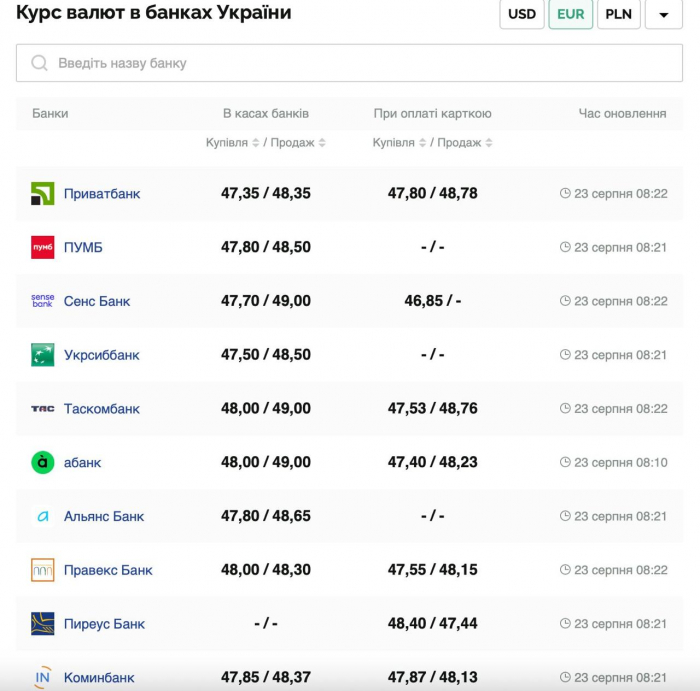Click абанк card rate 47,40 / 48,23
Screen dimensions: 700x691
(433, 462)
